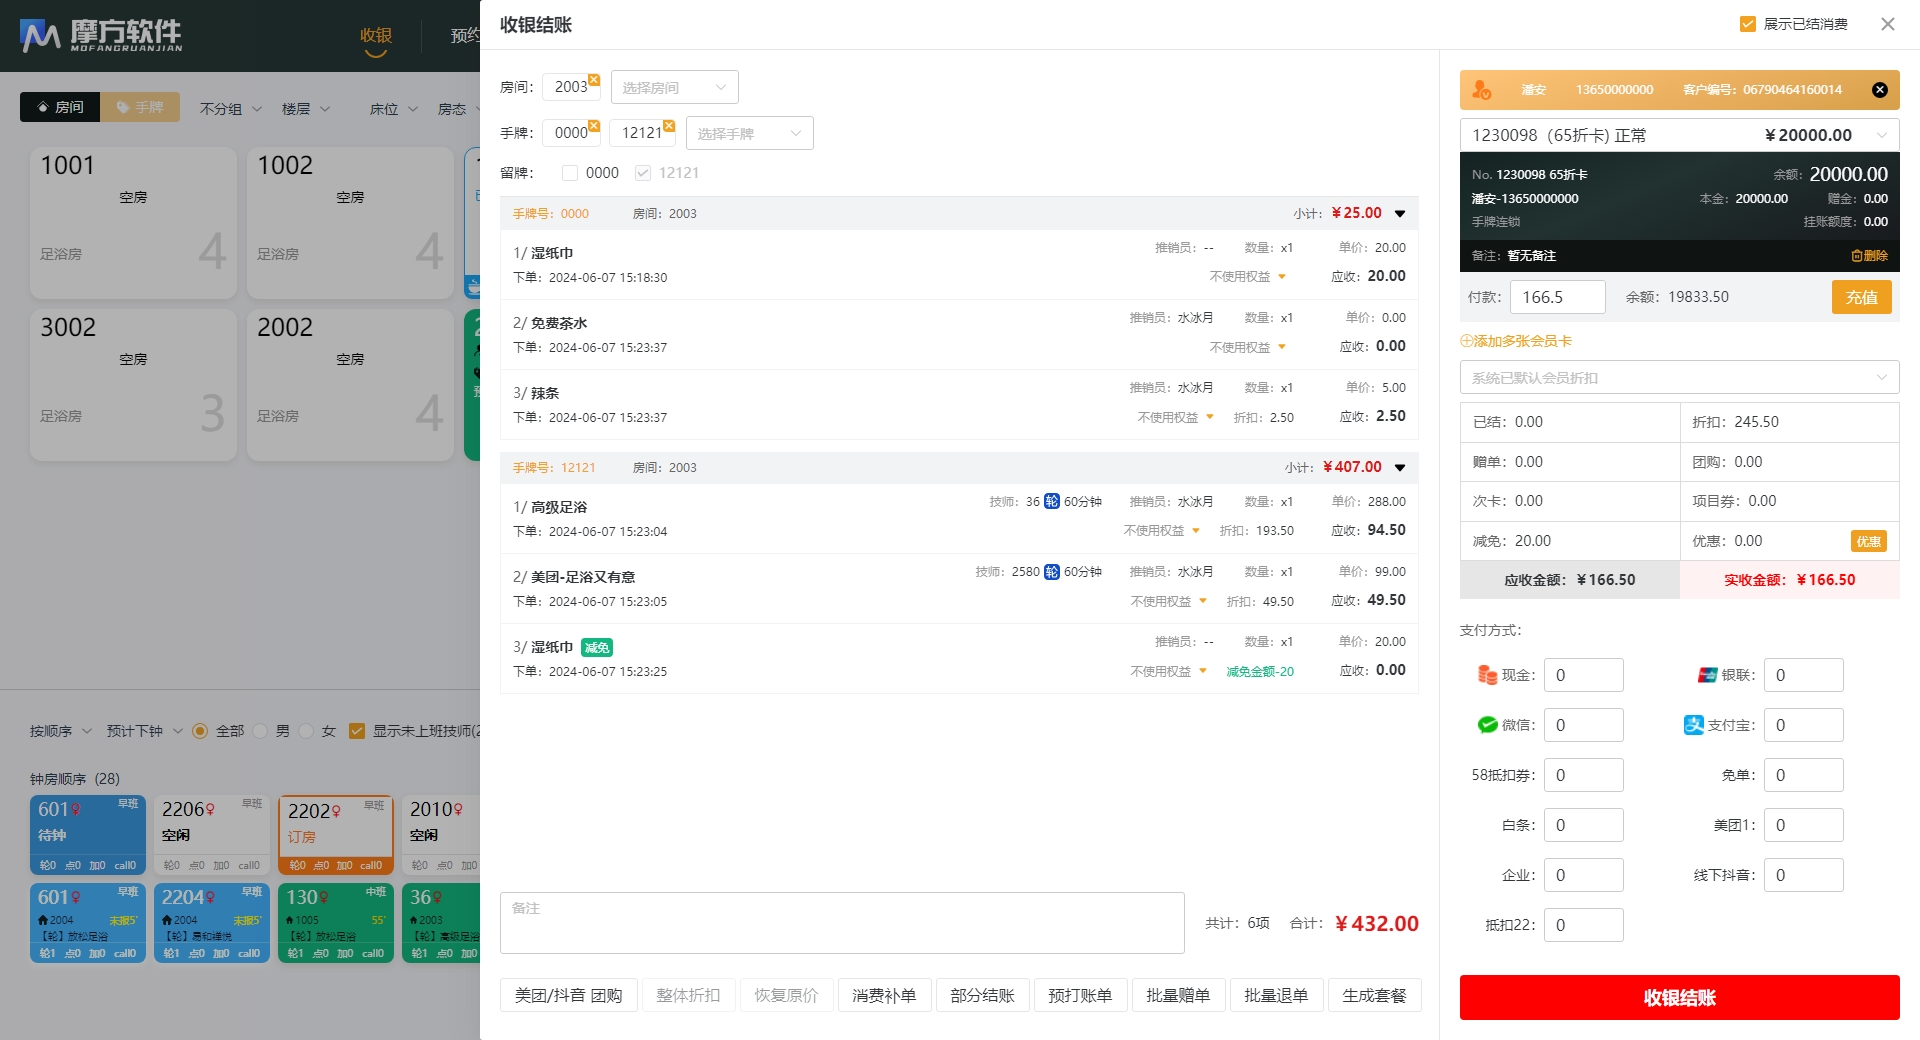Clear the selected customer with black X icon

point(1880,90)
